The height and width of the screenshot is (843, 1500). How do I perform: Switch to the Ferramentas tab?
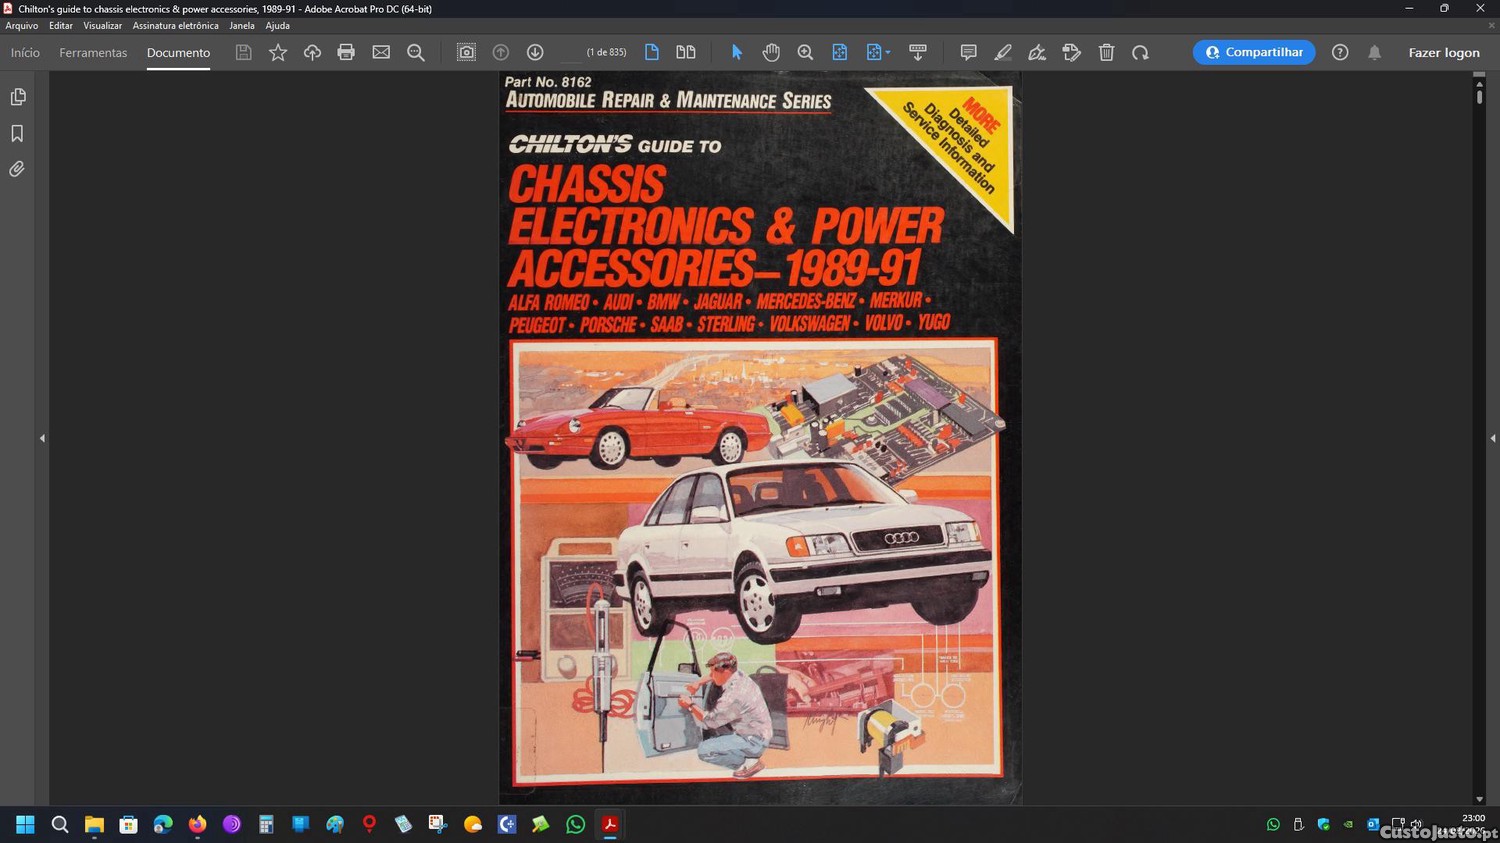pos(93,52)
